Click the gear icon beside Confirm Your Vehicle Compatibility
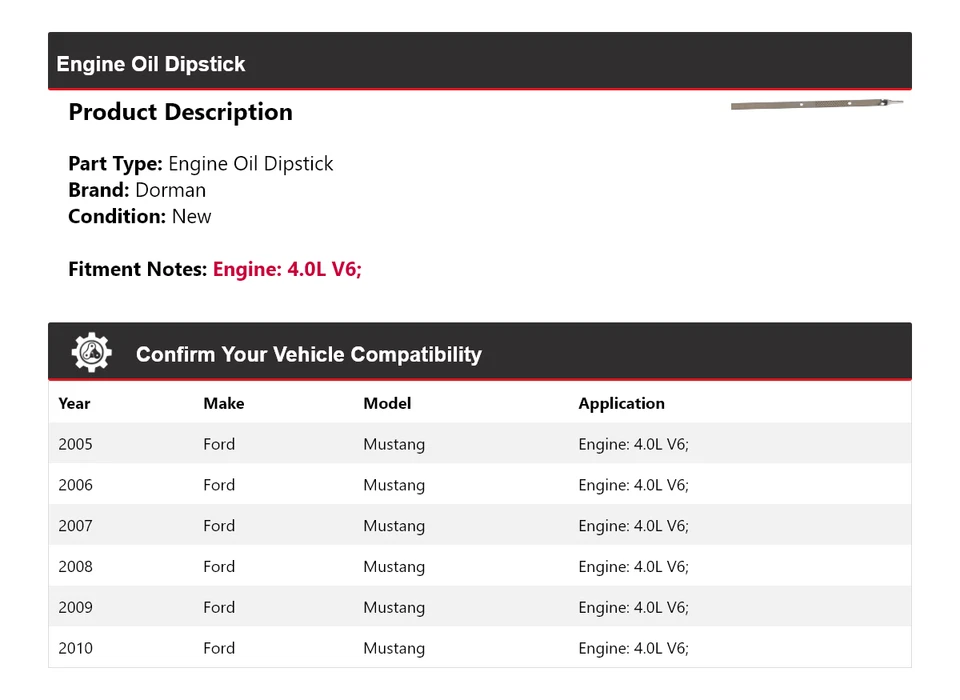 [x=92, y=353]
